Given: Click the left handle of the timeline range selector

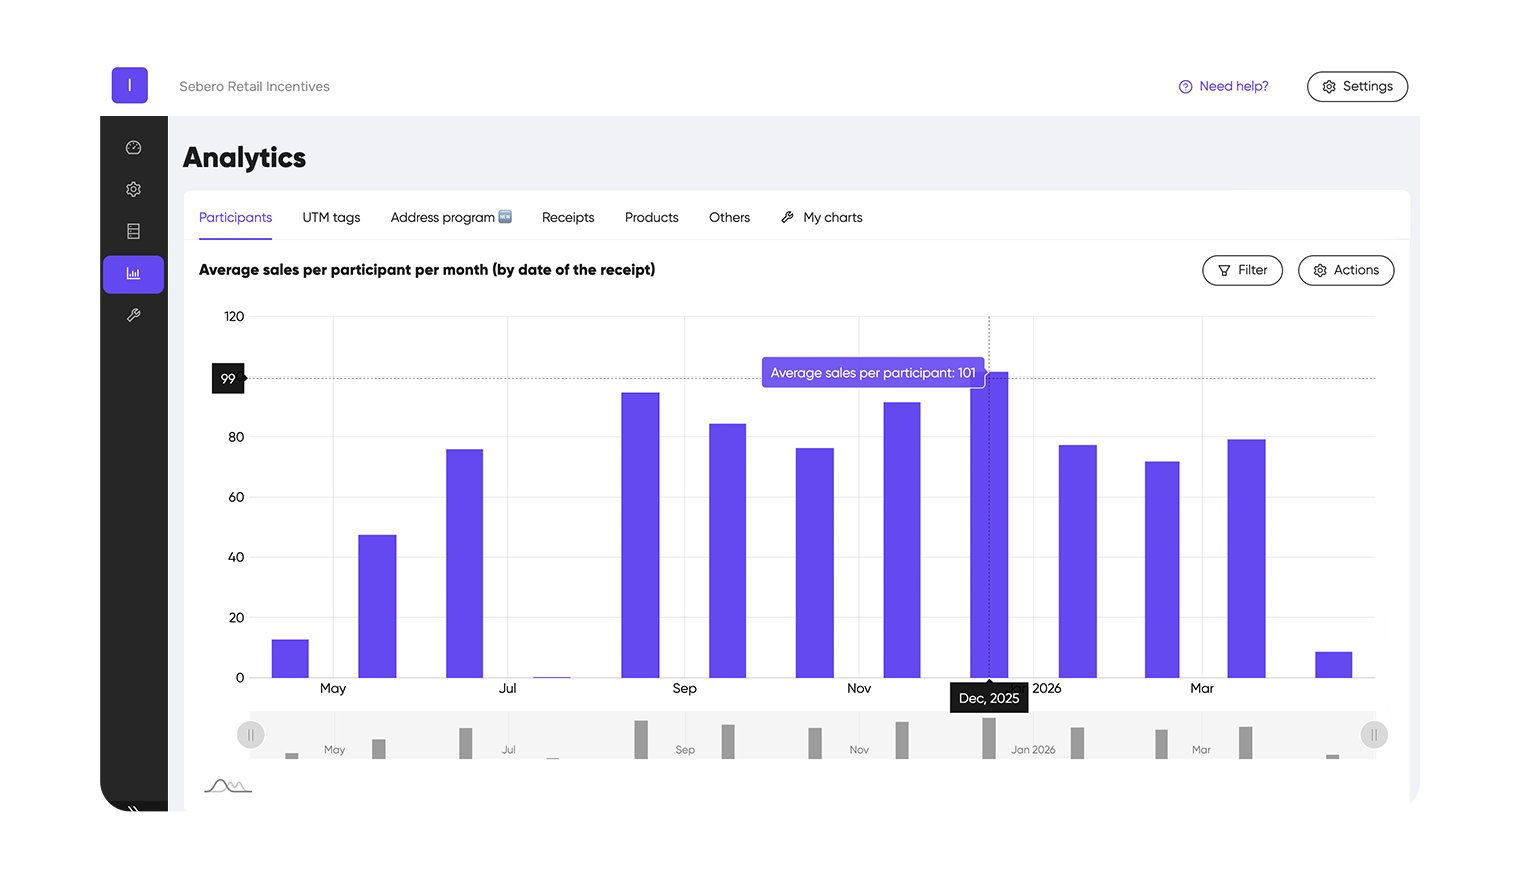Looking at the screenshot, I should [x=250, y=734].
